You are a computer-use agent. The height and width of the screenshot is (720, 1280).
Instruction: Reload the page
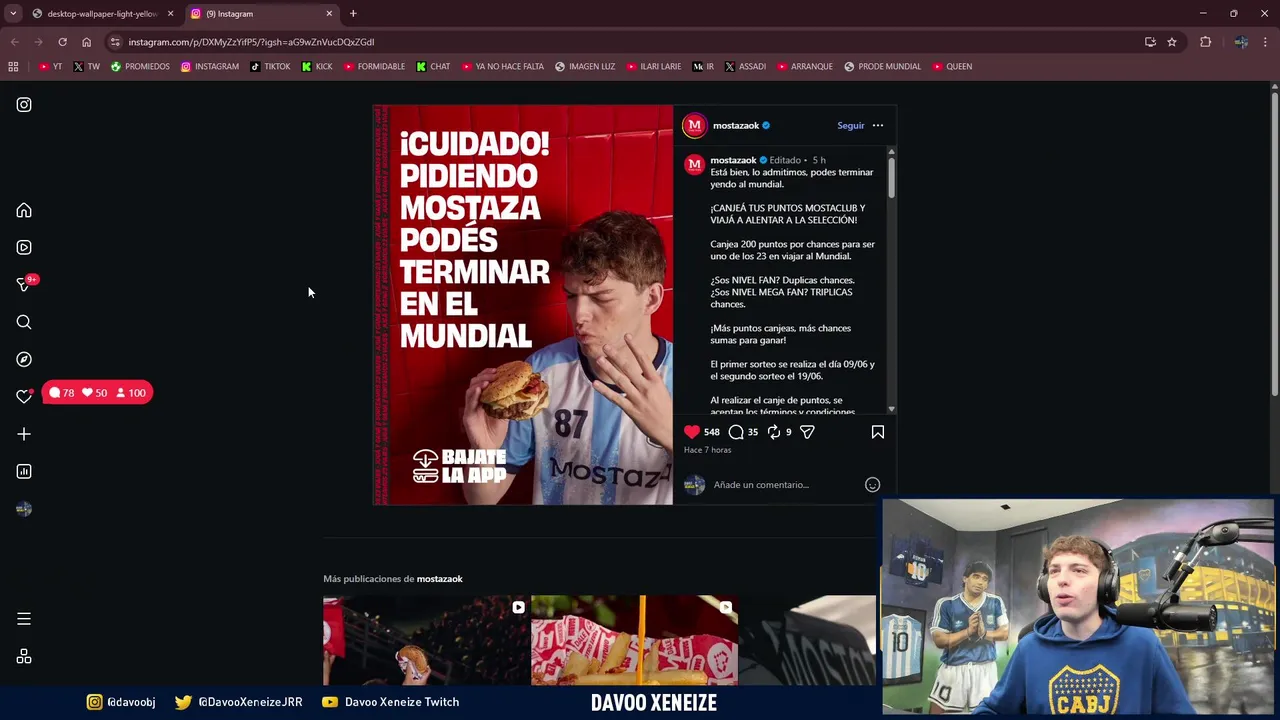(x=62, y=42)
